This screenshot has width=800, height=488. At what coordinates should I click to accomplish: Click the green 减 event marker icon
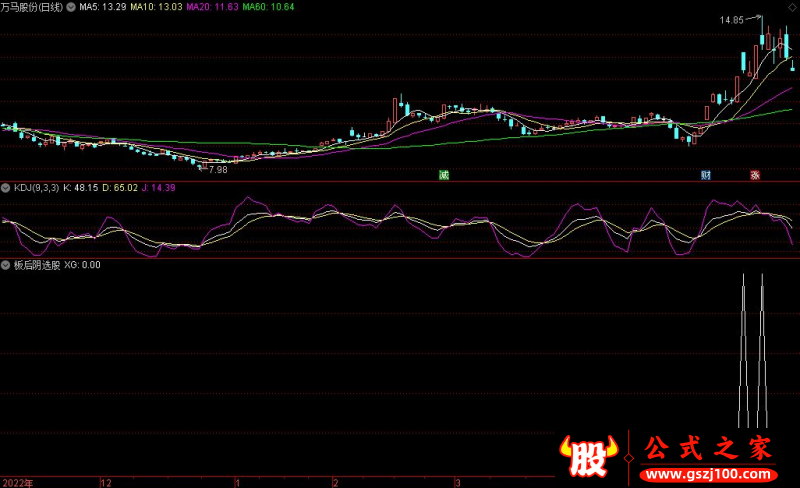coord(444,175)
